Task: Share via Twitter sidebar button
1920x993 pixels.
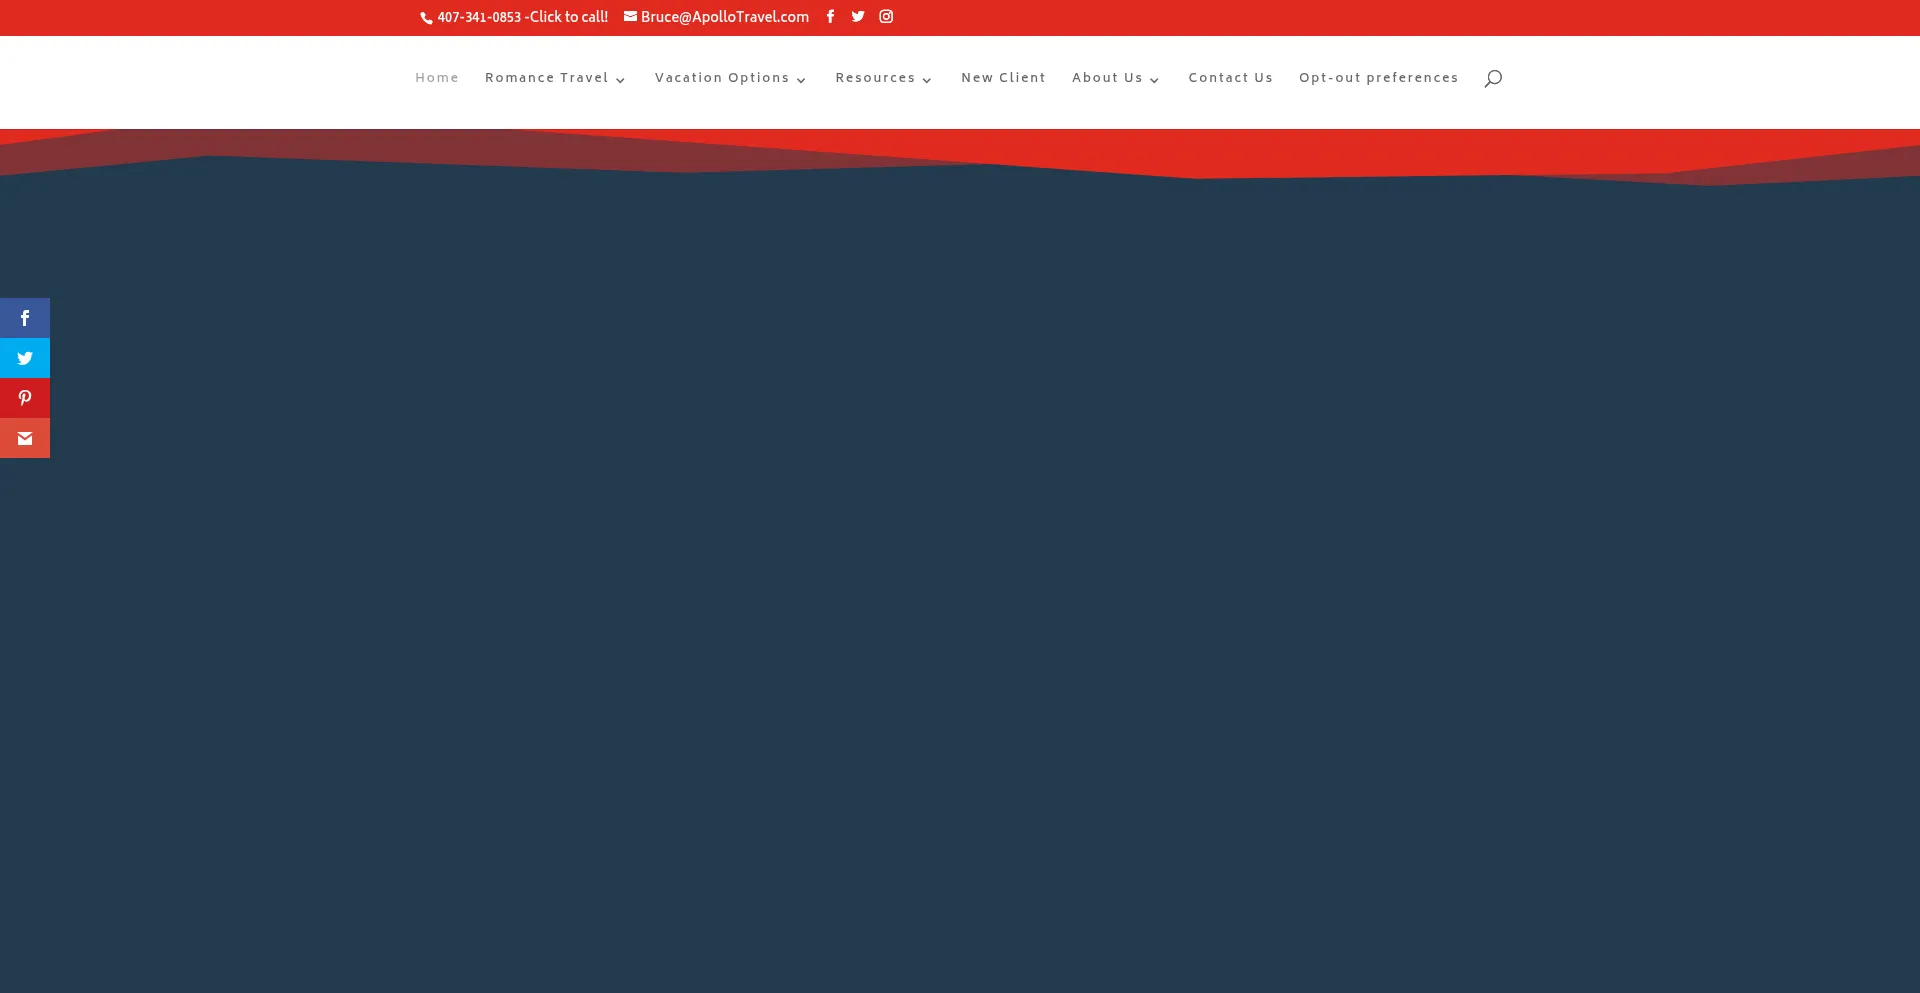Action: pos(25,358)
